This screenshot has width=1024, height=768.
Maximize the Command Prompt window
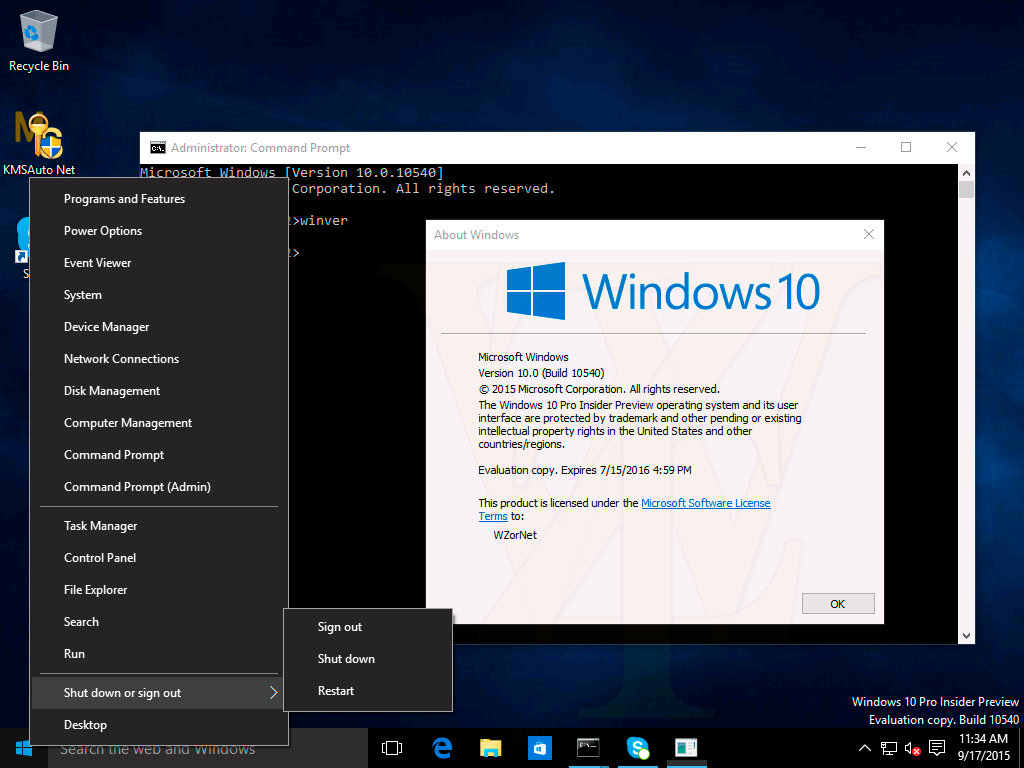click(x=906, y=148)
